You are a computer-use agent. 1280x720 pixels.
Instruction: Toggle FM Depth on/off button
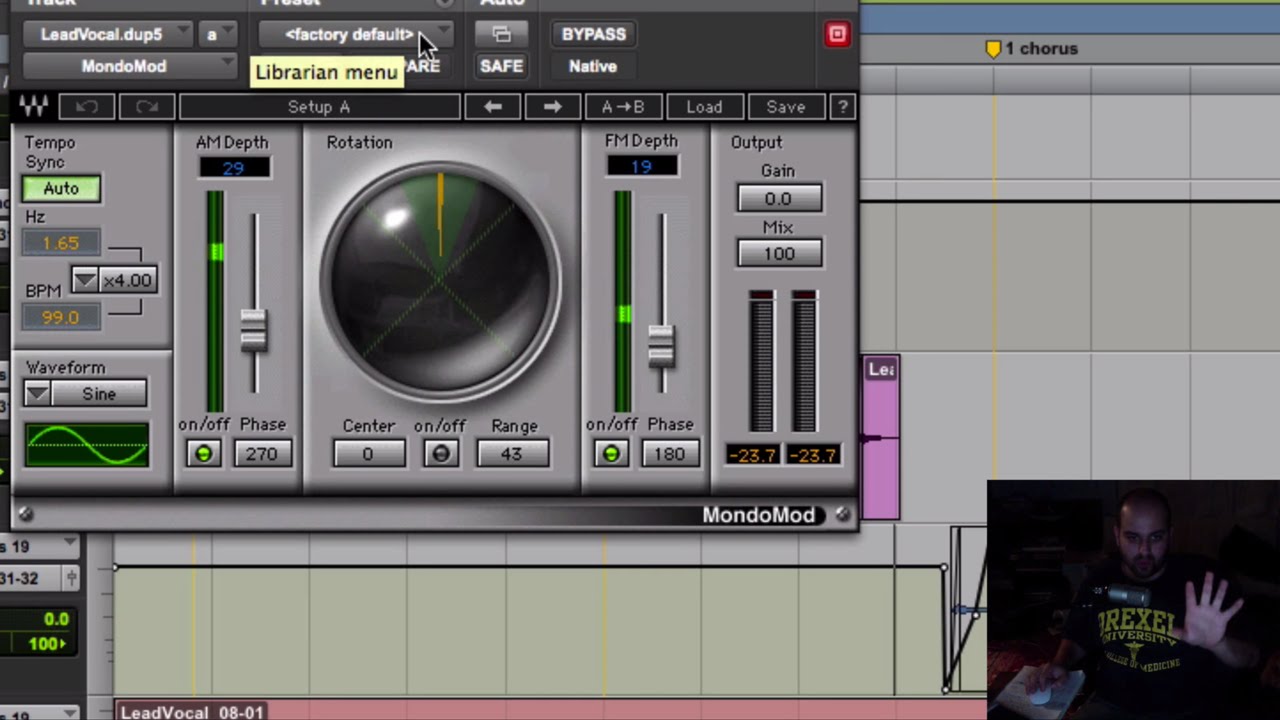tap(610, 454)
